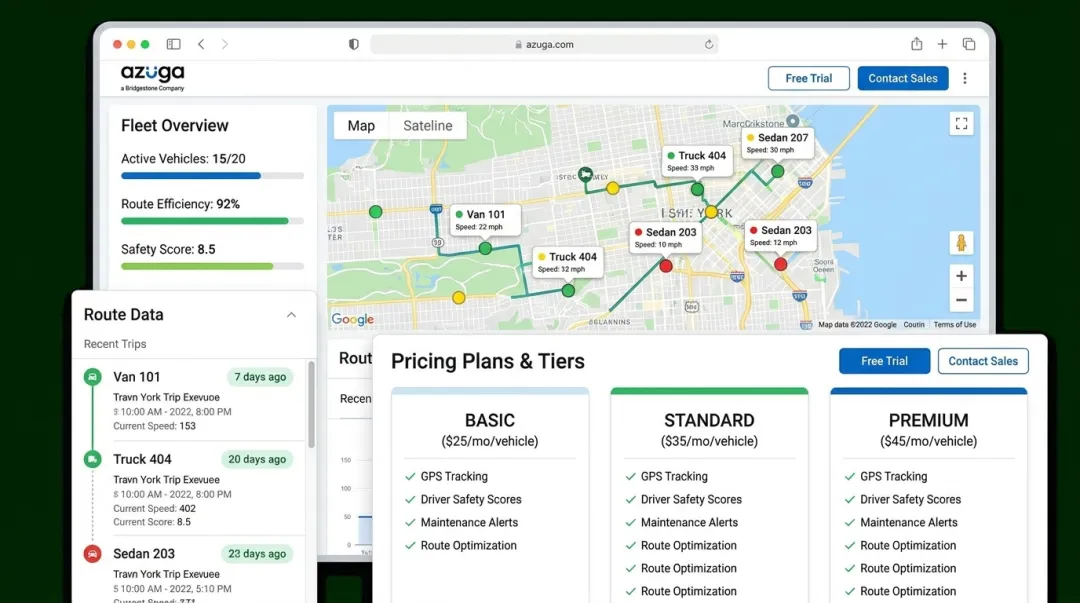Click the Azuga logo

click(152, 78)
